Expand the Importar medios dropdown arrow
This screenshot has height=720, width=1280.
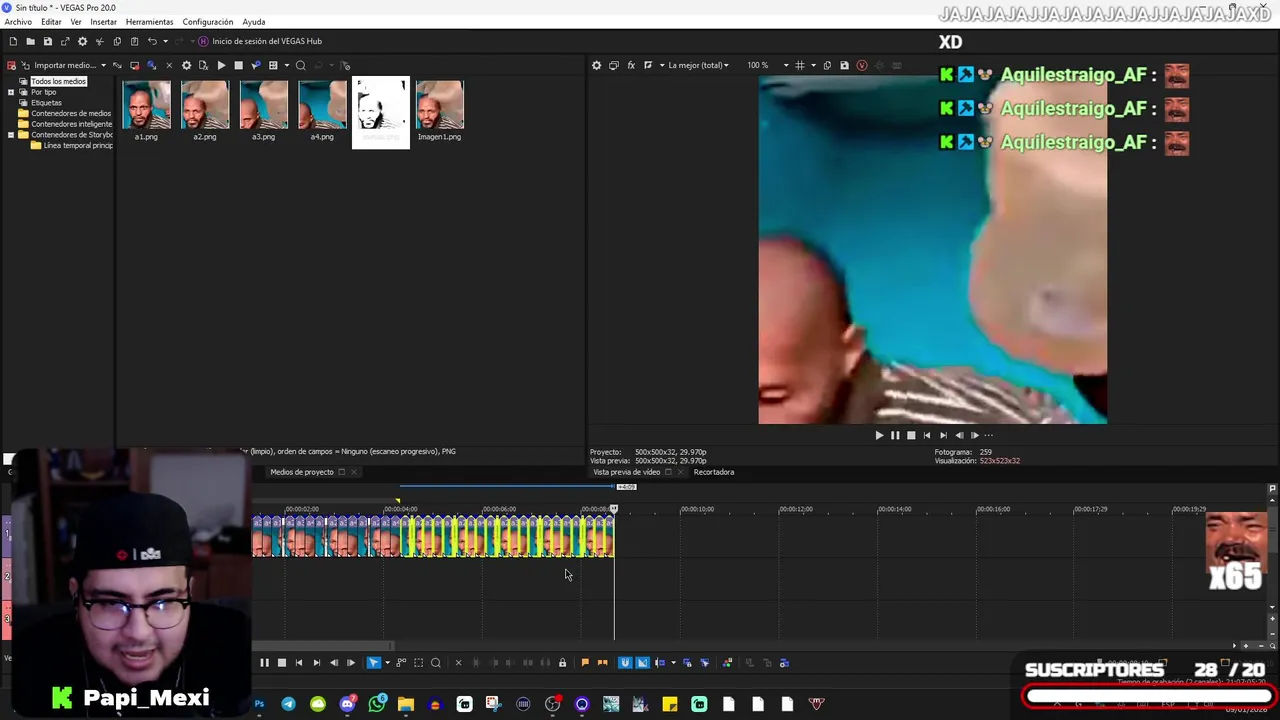(103, 65)
